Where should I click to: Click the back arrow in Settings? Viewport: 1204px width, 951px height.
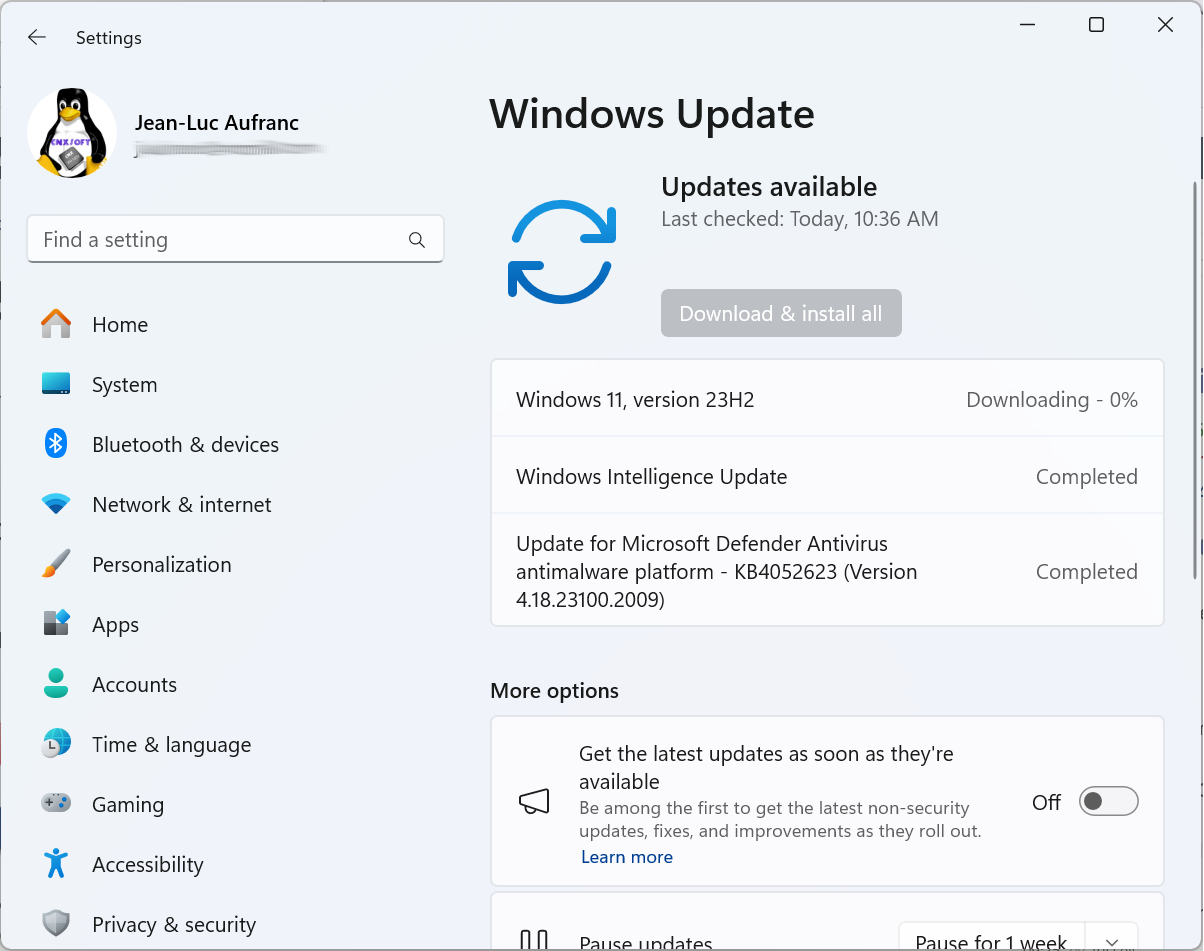pyautogui.click(x=37, y=37)
